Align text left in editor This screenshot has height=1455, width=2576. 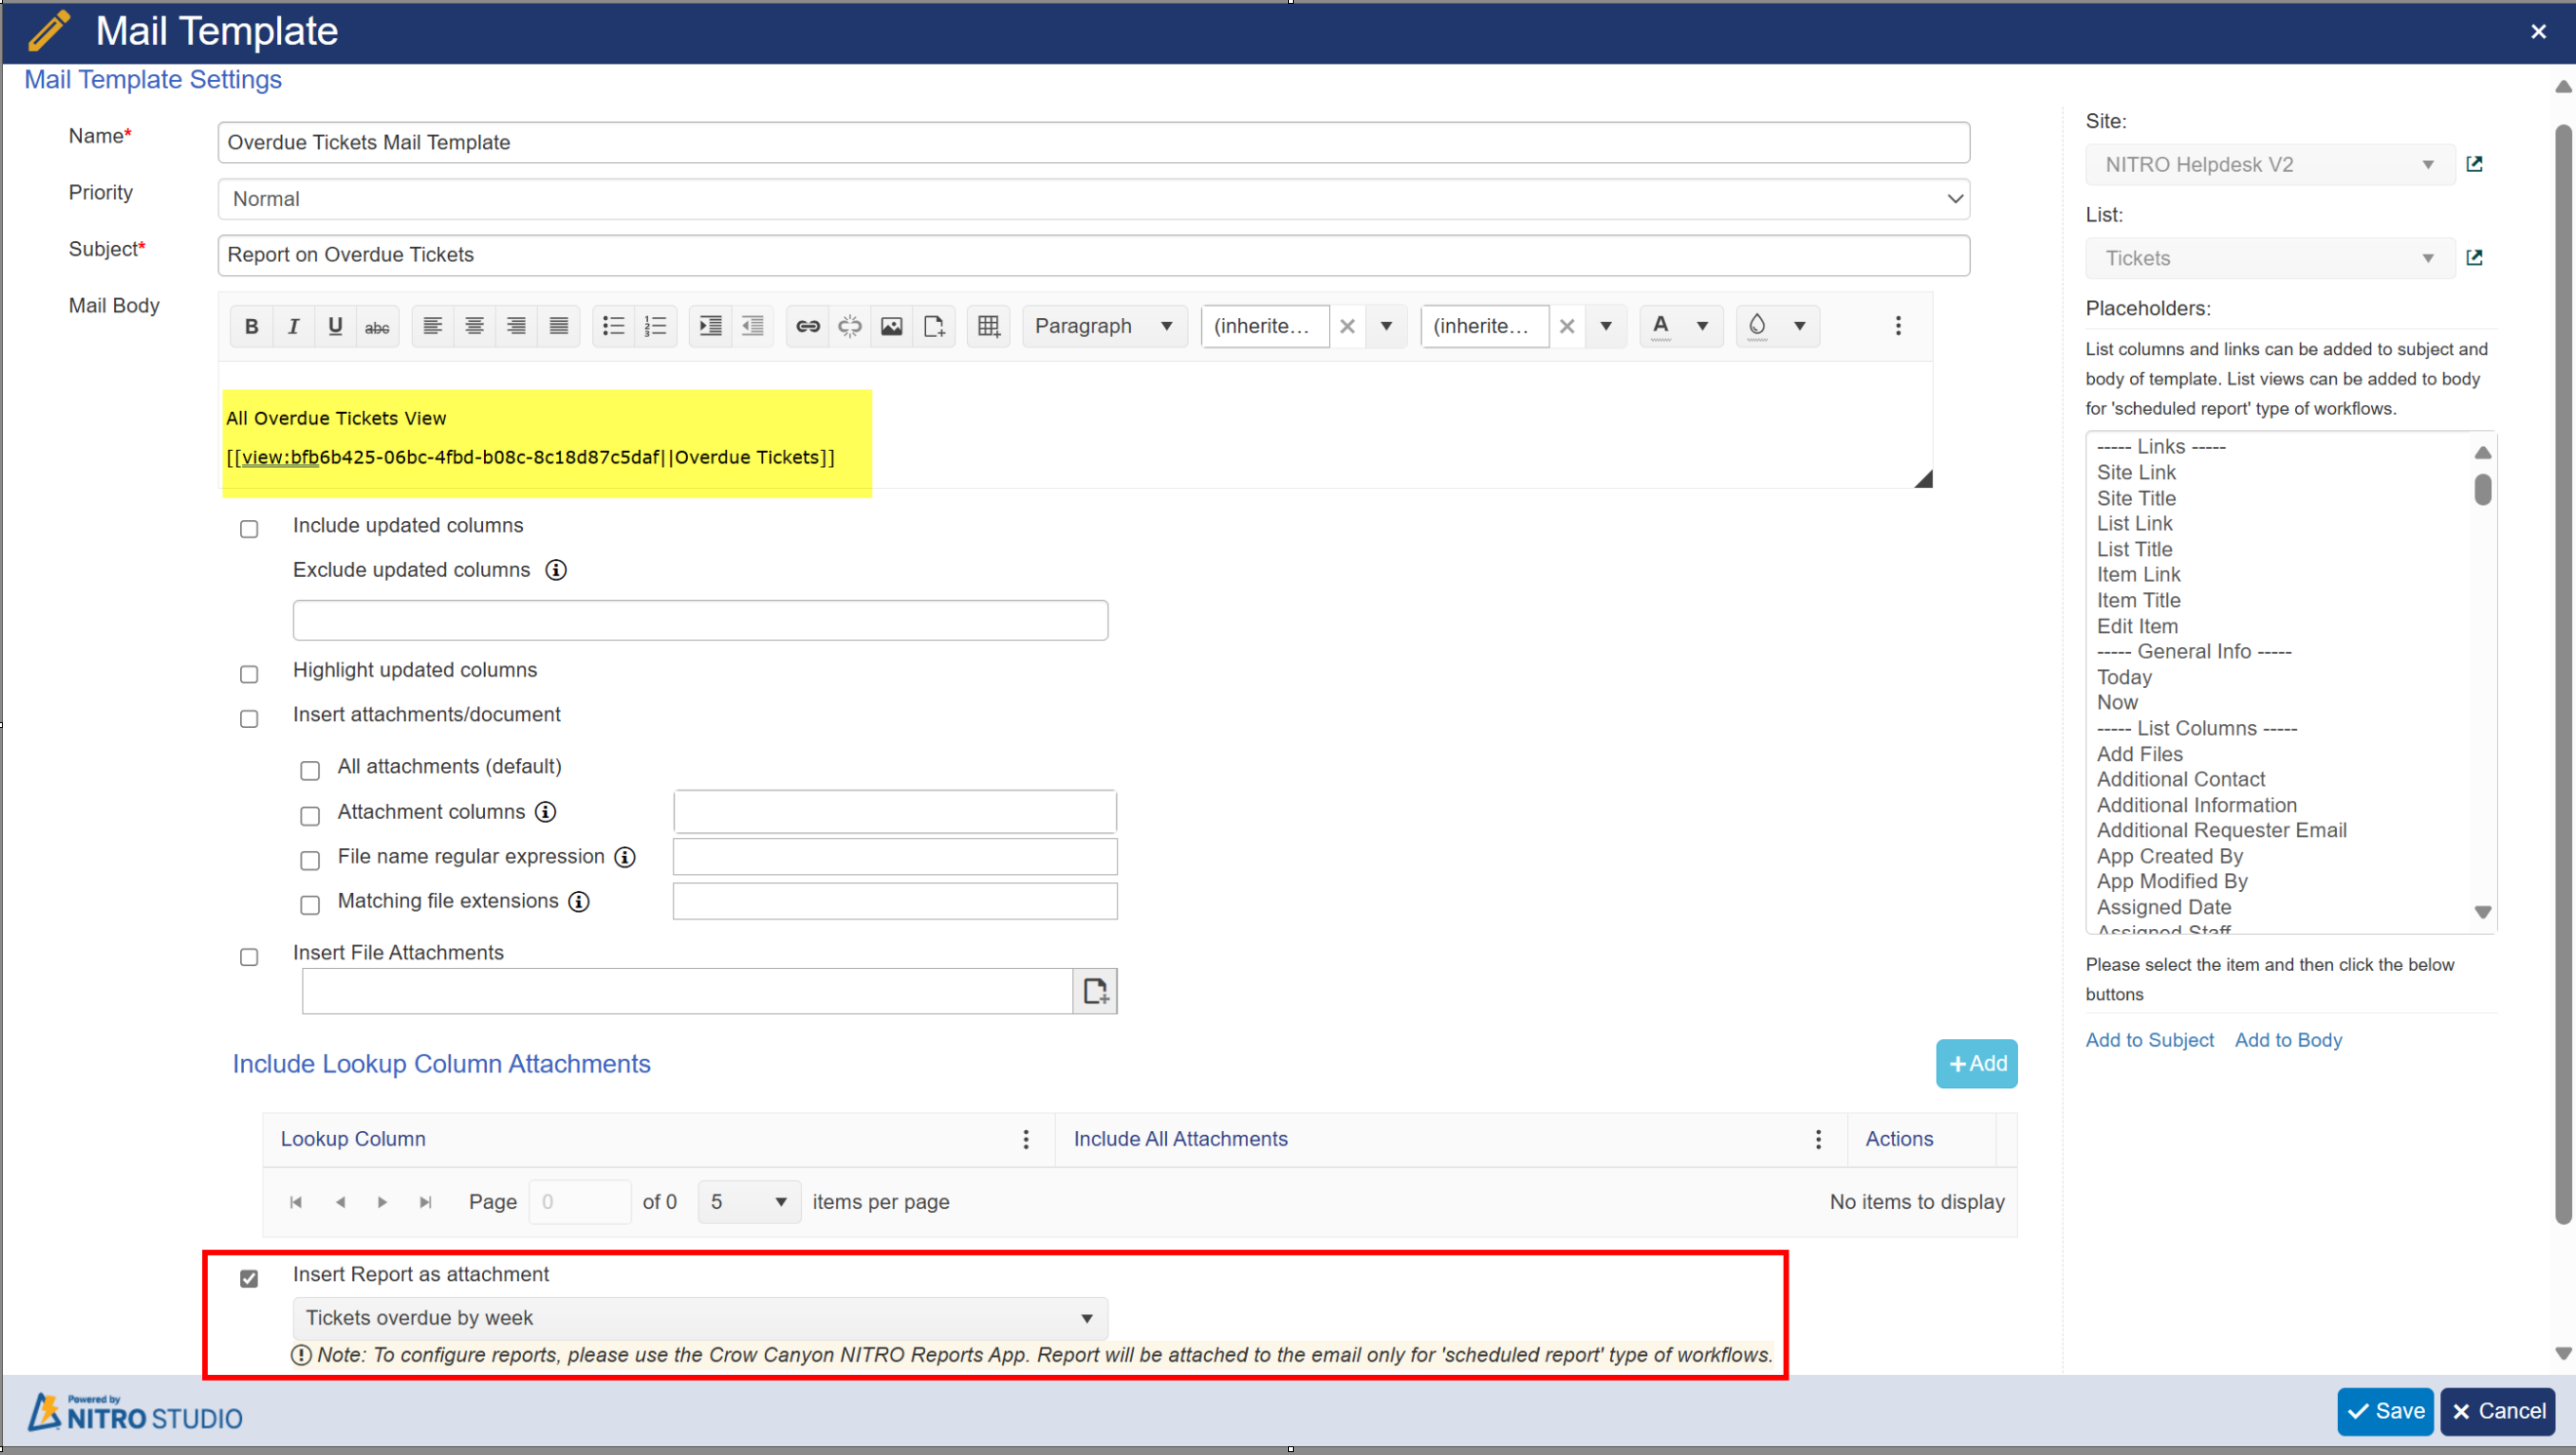[432, 326]
